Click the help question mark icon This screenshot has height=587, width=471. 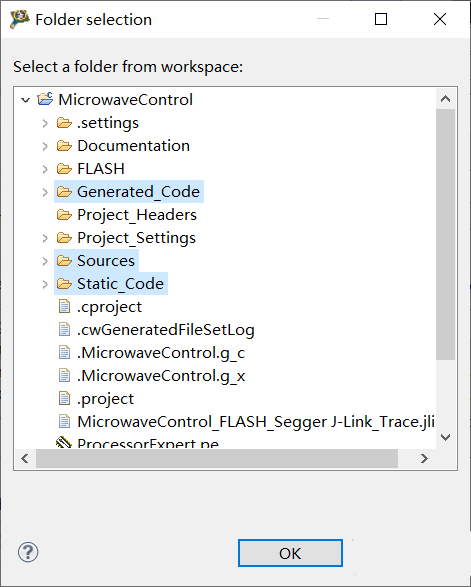[28, 552]
